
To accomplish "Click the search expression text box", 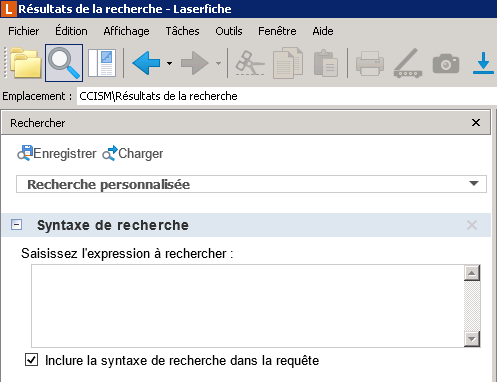I will coord(247,306).
